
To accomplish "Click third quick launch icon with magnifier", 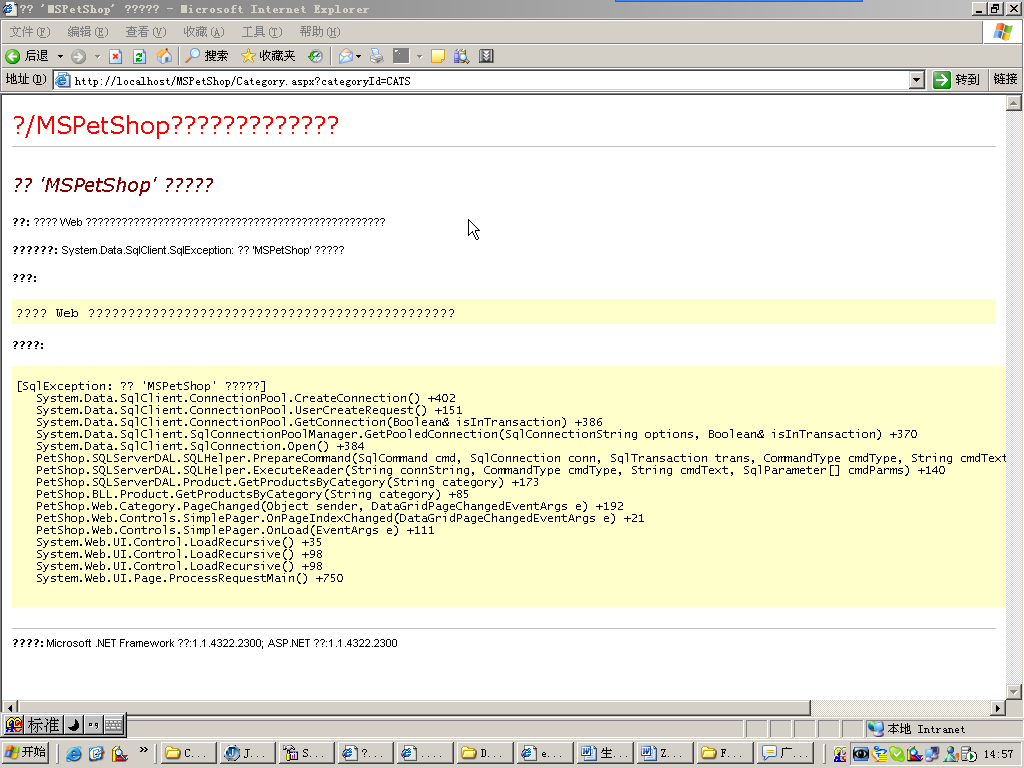I will (x=120, y=754).
